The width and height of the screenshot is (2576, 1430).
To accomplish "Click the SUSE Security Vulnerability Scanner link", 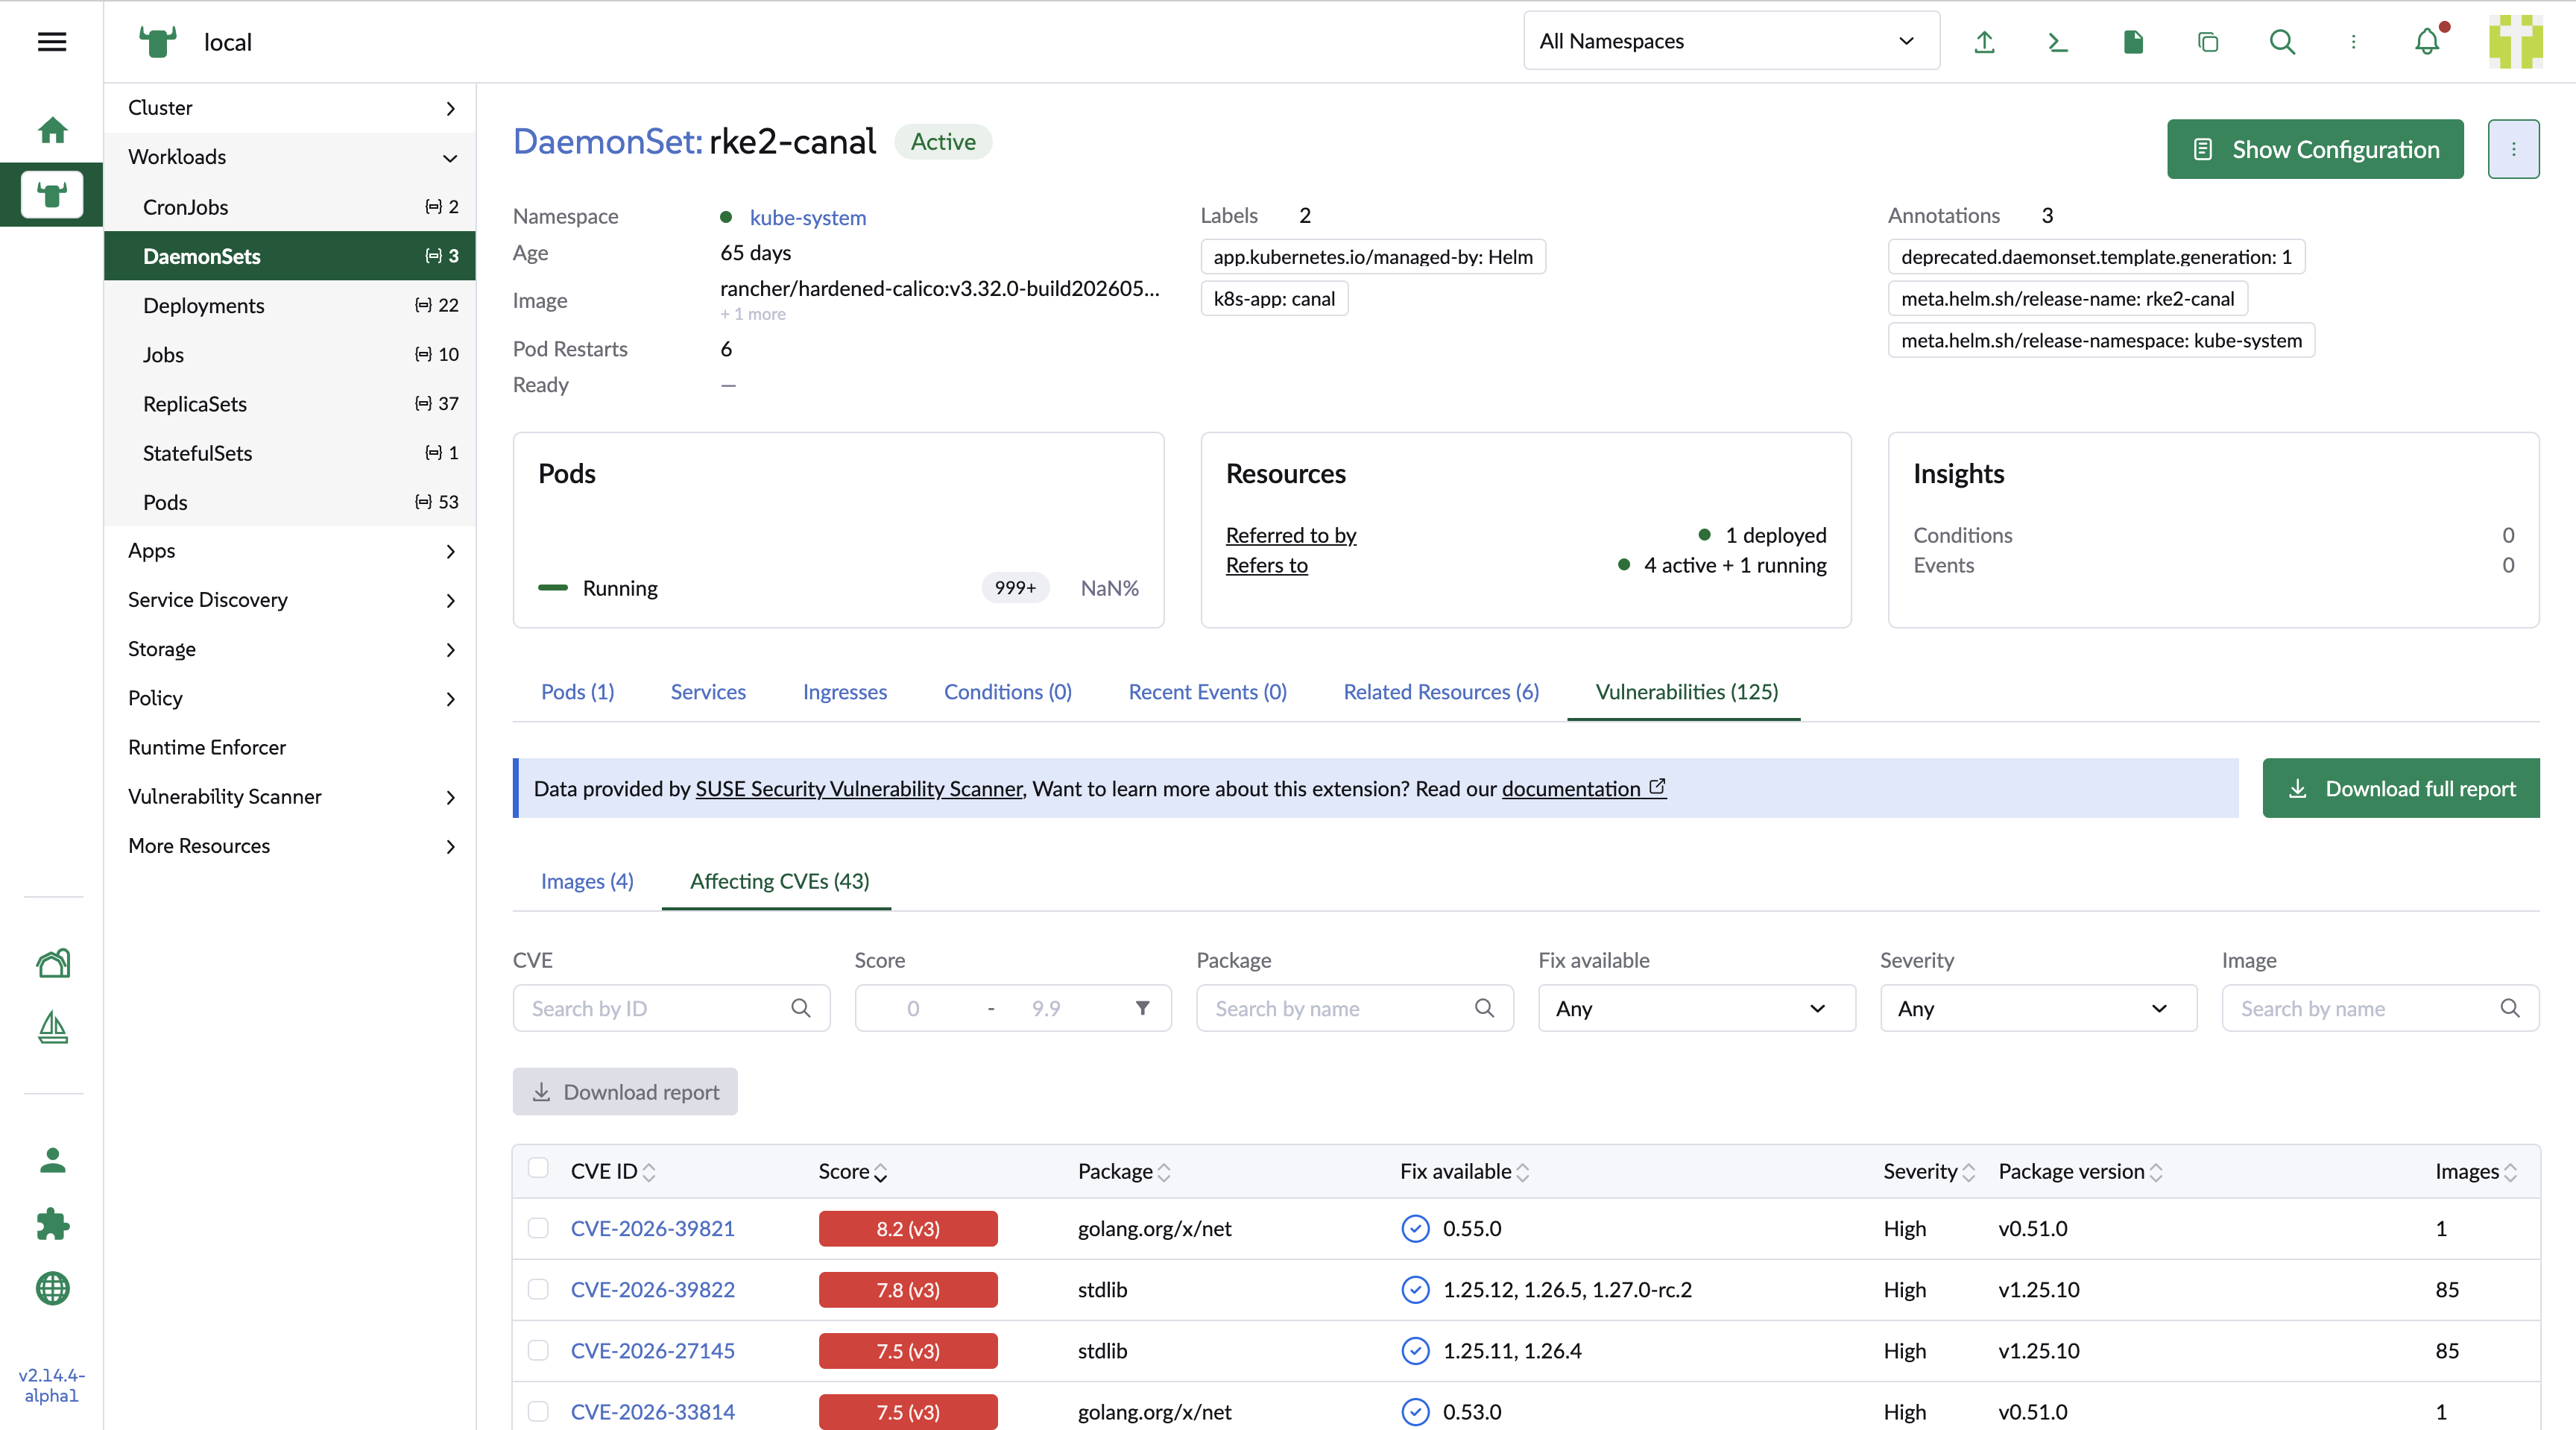I will [x=859, y=788].
